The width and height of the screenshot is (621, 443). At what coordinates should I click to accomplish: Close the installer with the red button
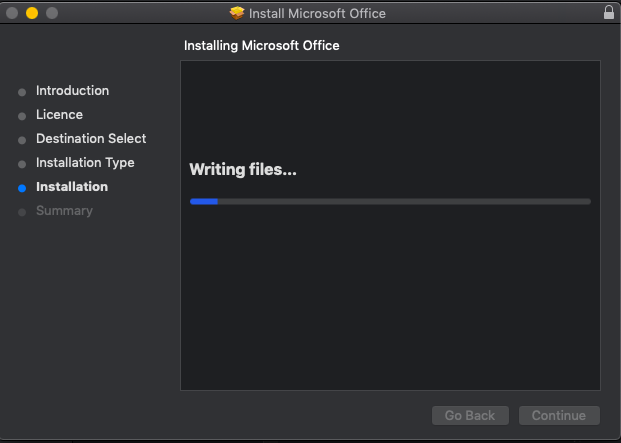pos(12,13)
